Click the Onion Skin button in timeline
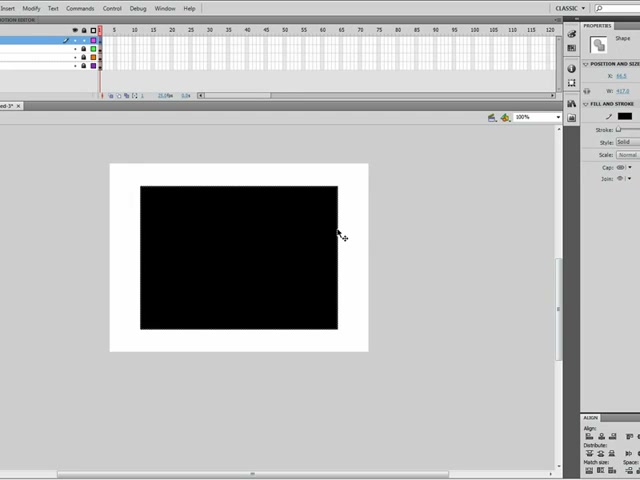The height and width of the screenshot is (480, 640). pyautogui.click(x=111, y=96)
